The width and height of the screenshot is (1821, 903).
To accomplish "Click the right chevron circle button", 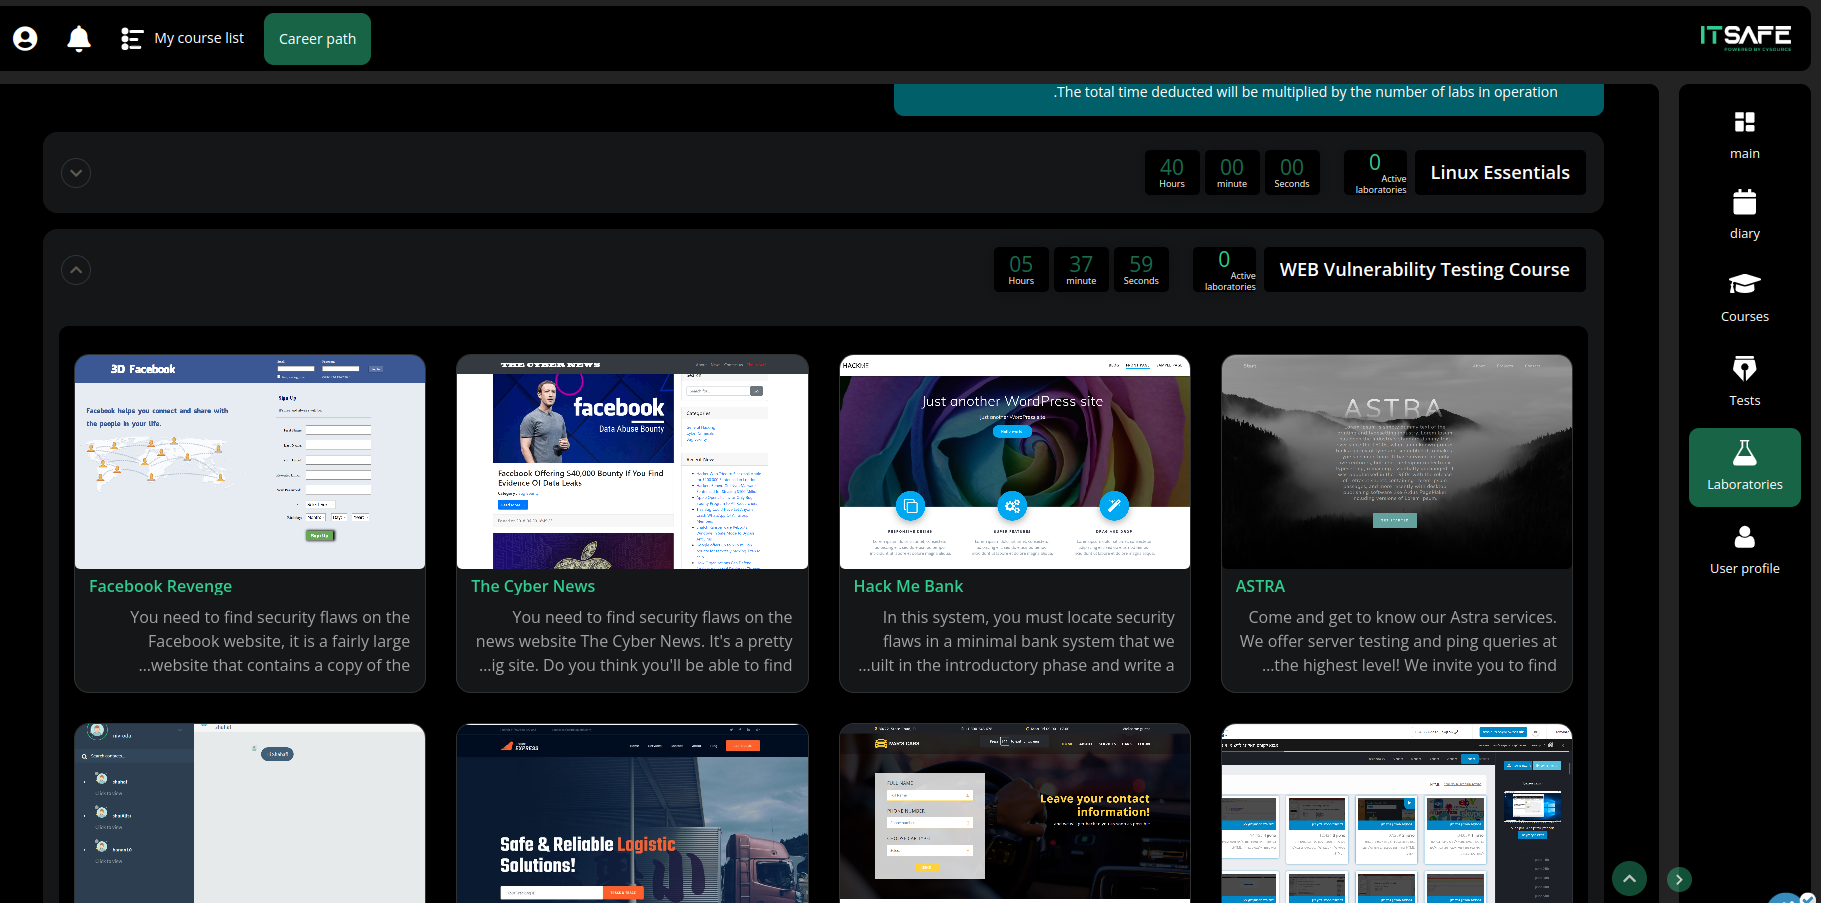I will click(x=1679, y=879).
